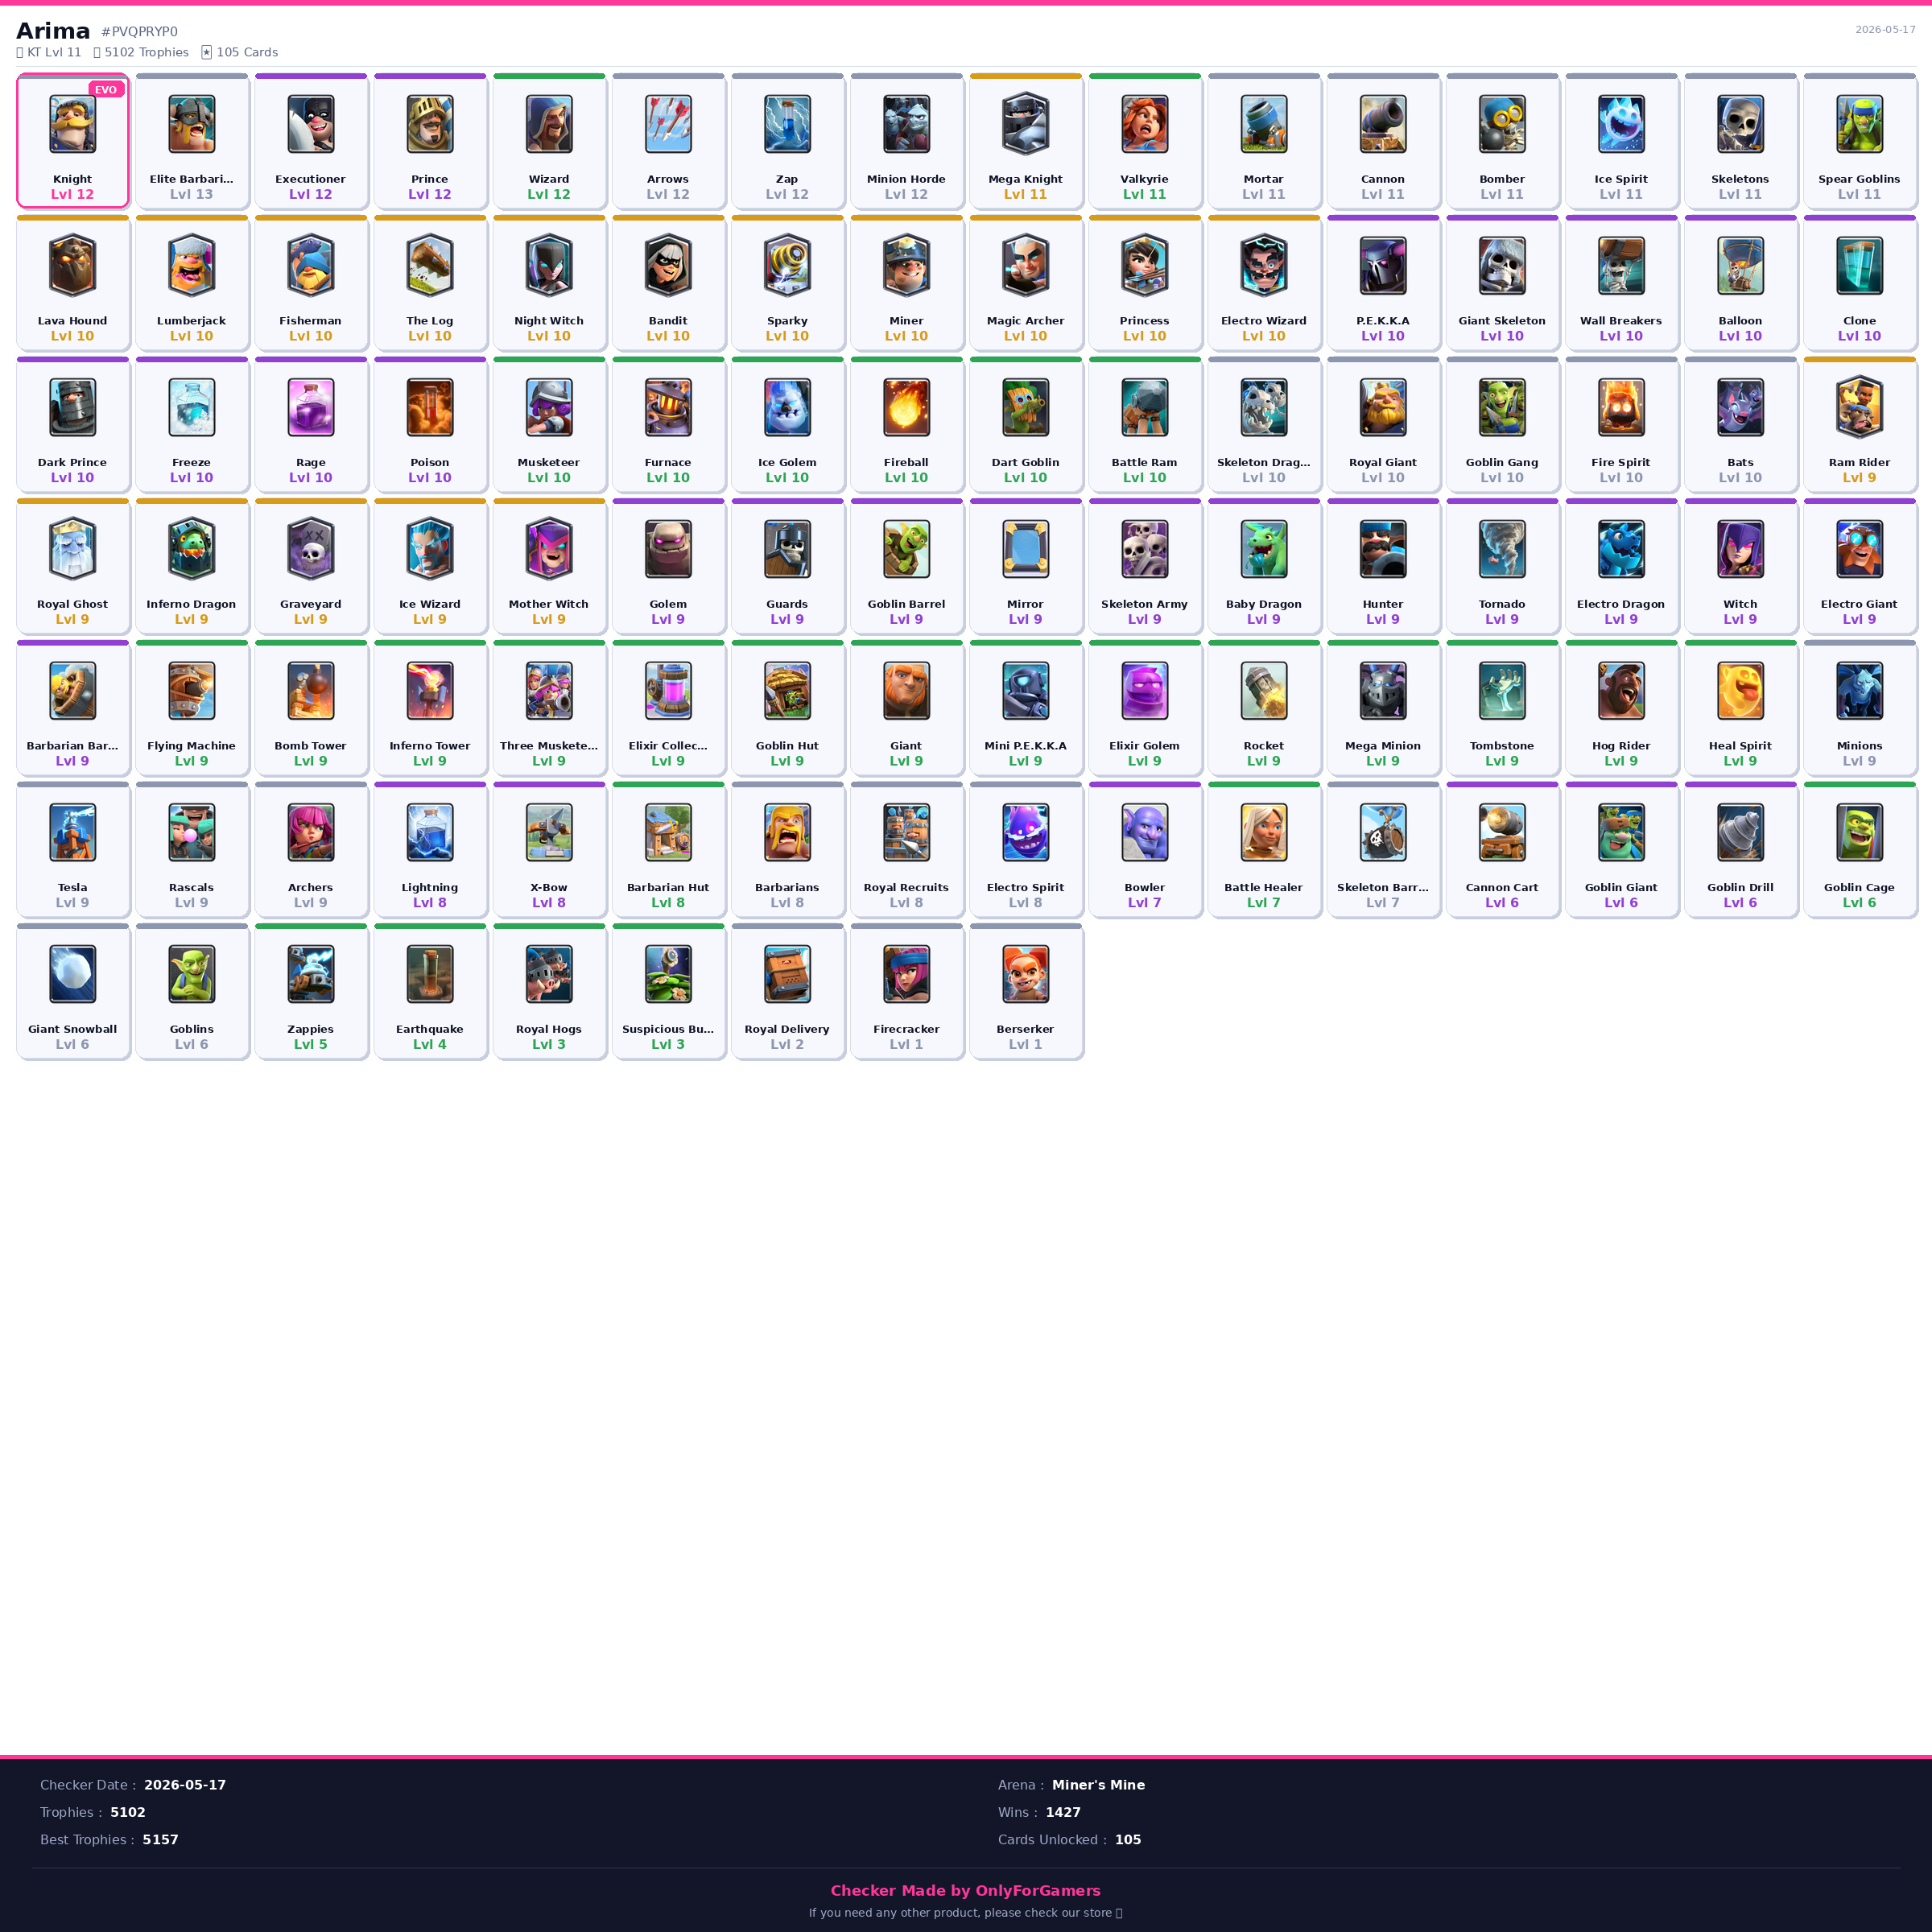This screenshot has width=1932, height=1932.
Task: Click the Berserker card icon
Action: click(x=1026, y=974)
